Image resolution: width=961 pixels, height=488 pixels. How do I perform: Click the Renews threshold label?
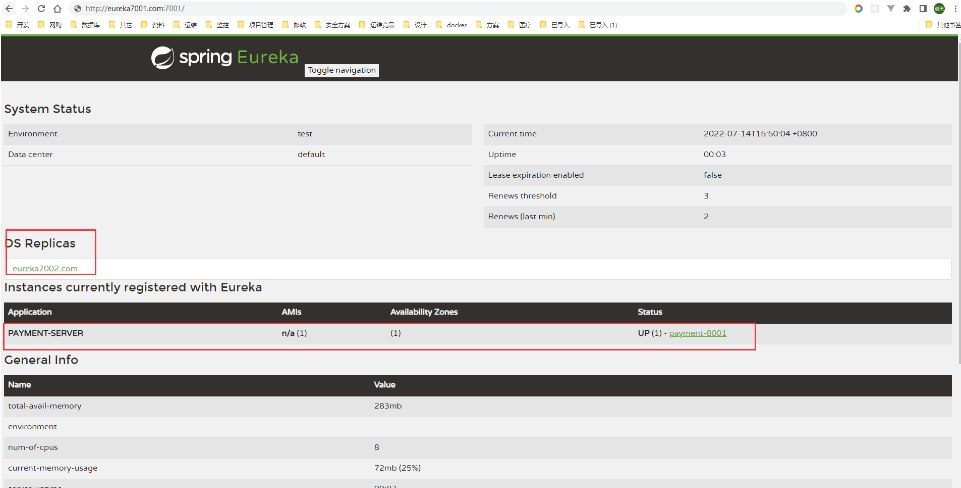tap(522, 196)
